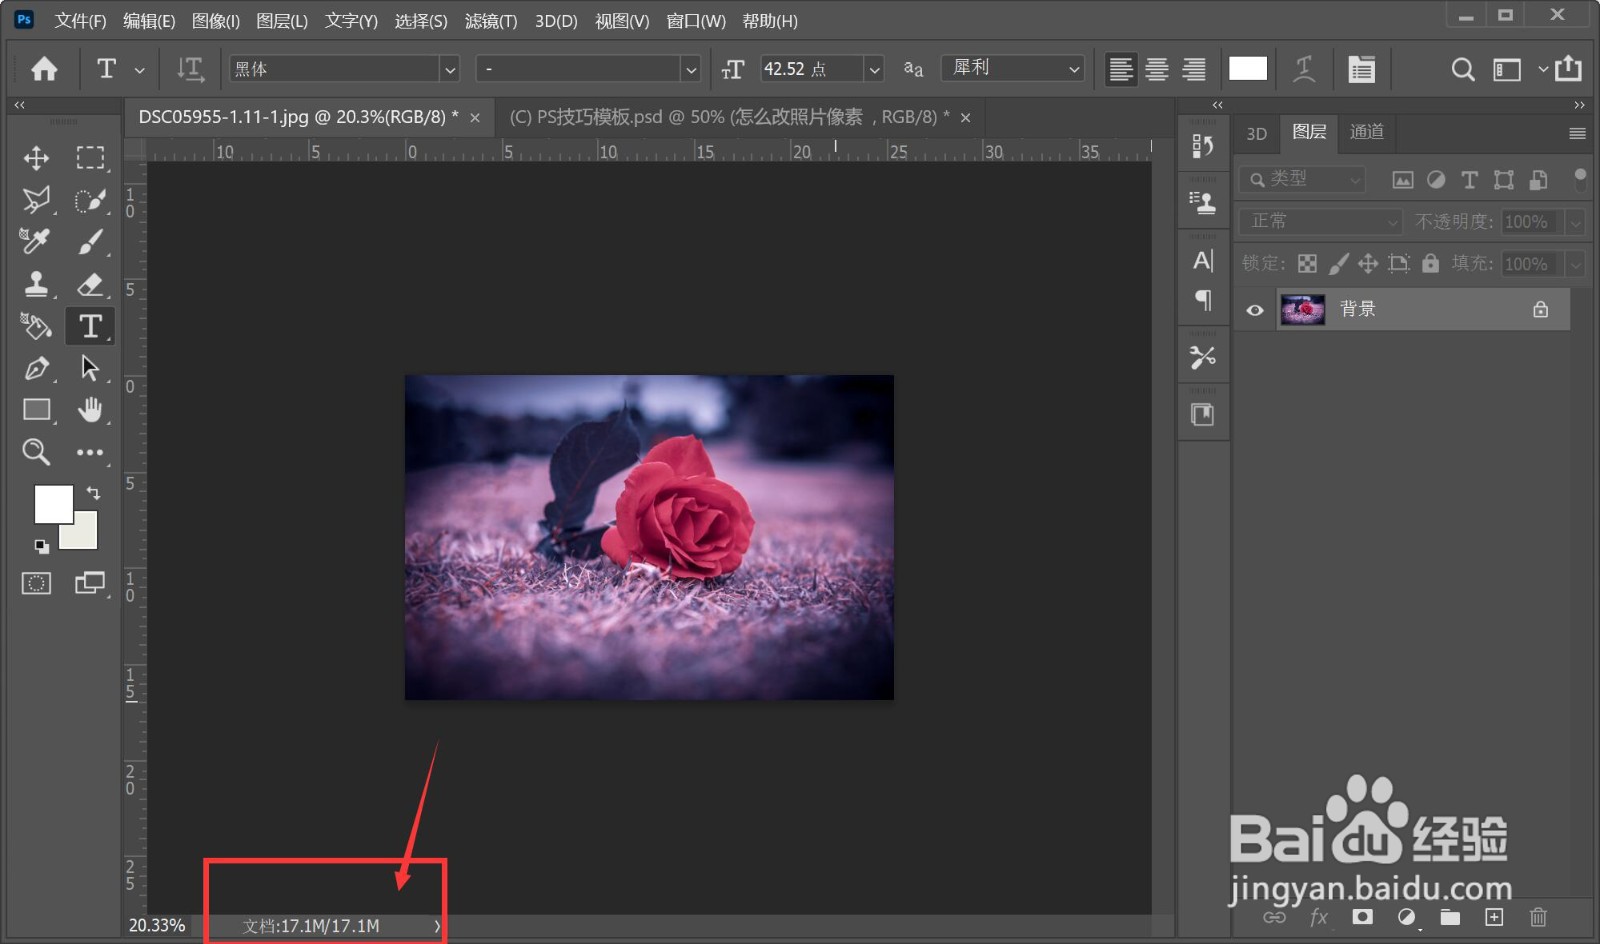Select the Path Selection tool
Viewport: 1600px width, 944px height.
pos(90,368)
